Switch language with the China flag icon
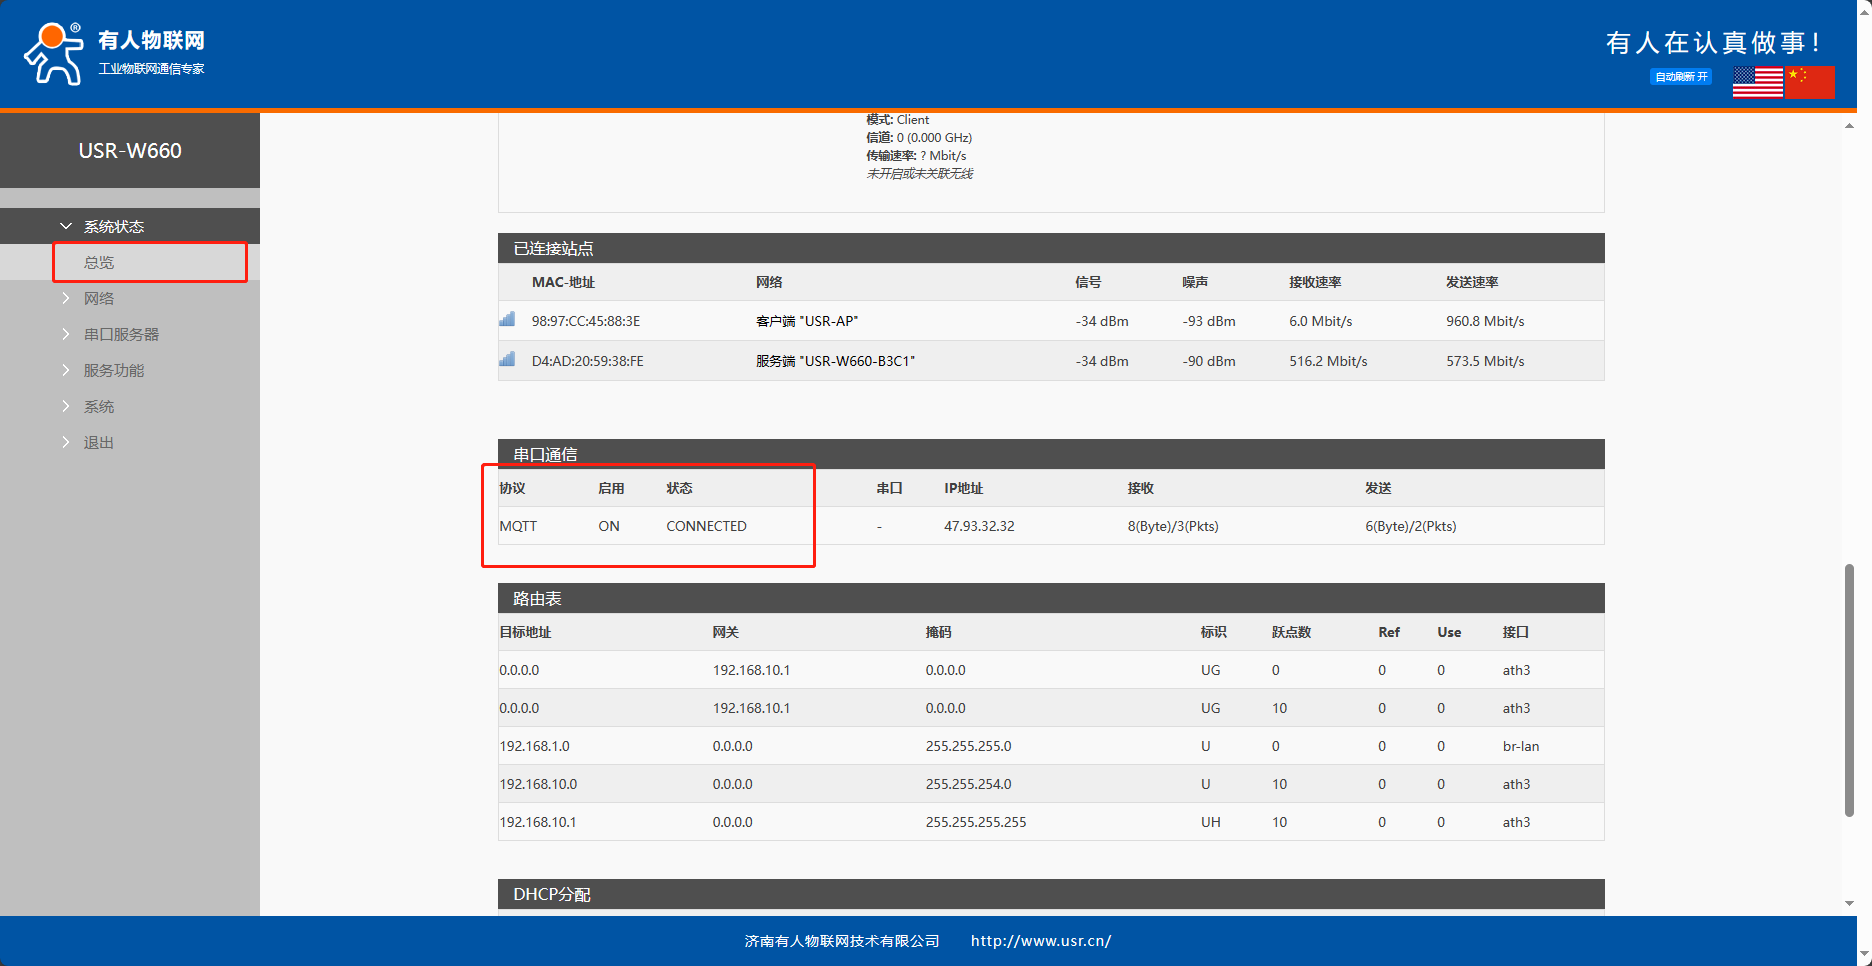The image size is (1872, 966). click(x=1810, y=82)
